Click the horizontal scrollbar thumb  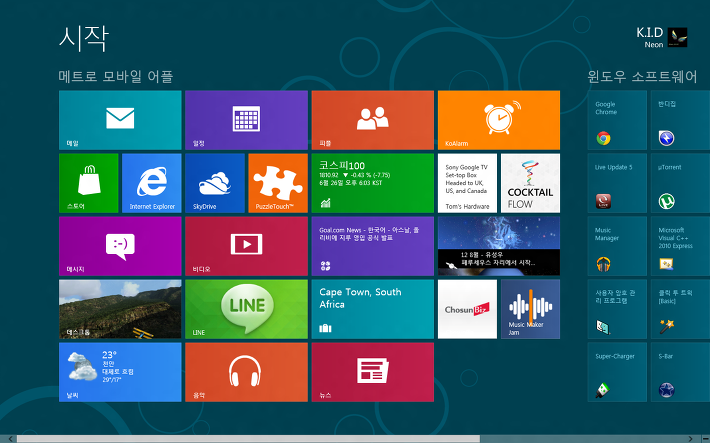(x=248, y=439)
